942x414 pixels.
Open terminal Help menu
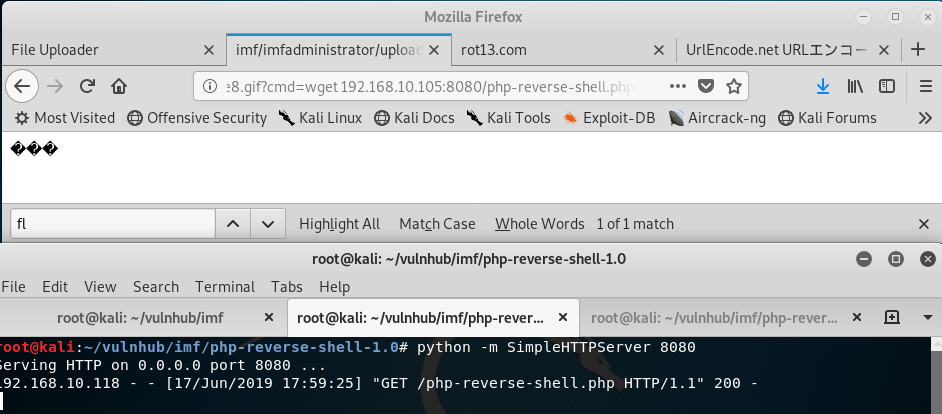[x=335, y=287]
